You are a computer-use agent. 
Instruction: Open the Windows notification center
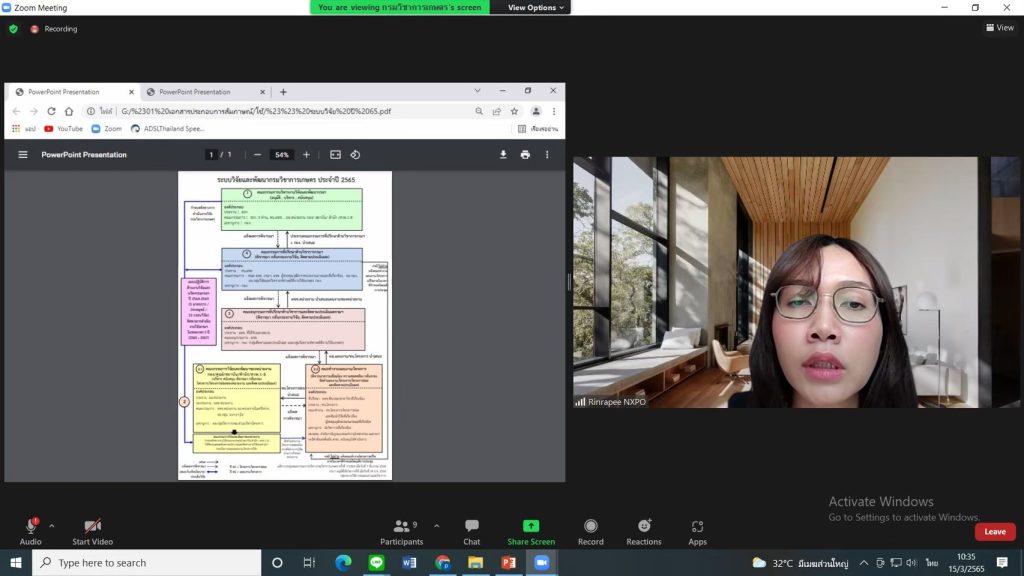(1002, 562)
